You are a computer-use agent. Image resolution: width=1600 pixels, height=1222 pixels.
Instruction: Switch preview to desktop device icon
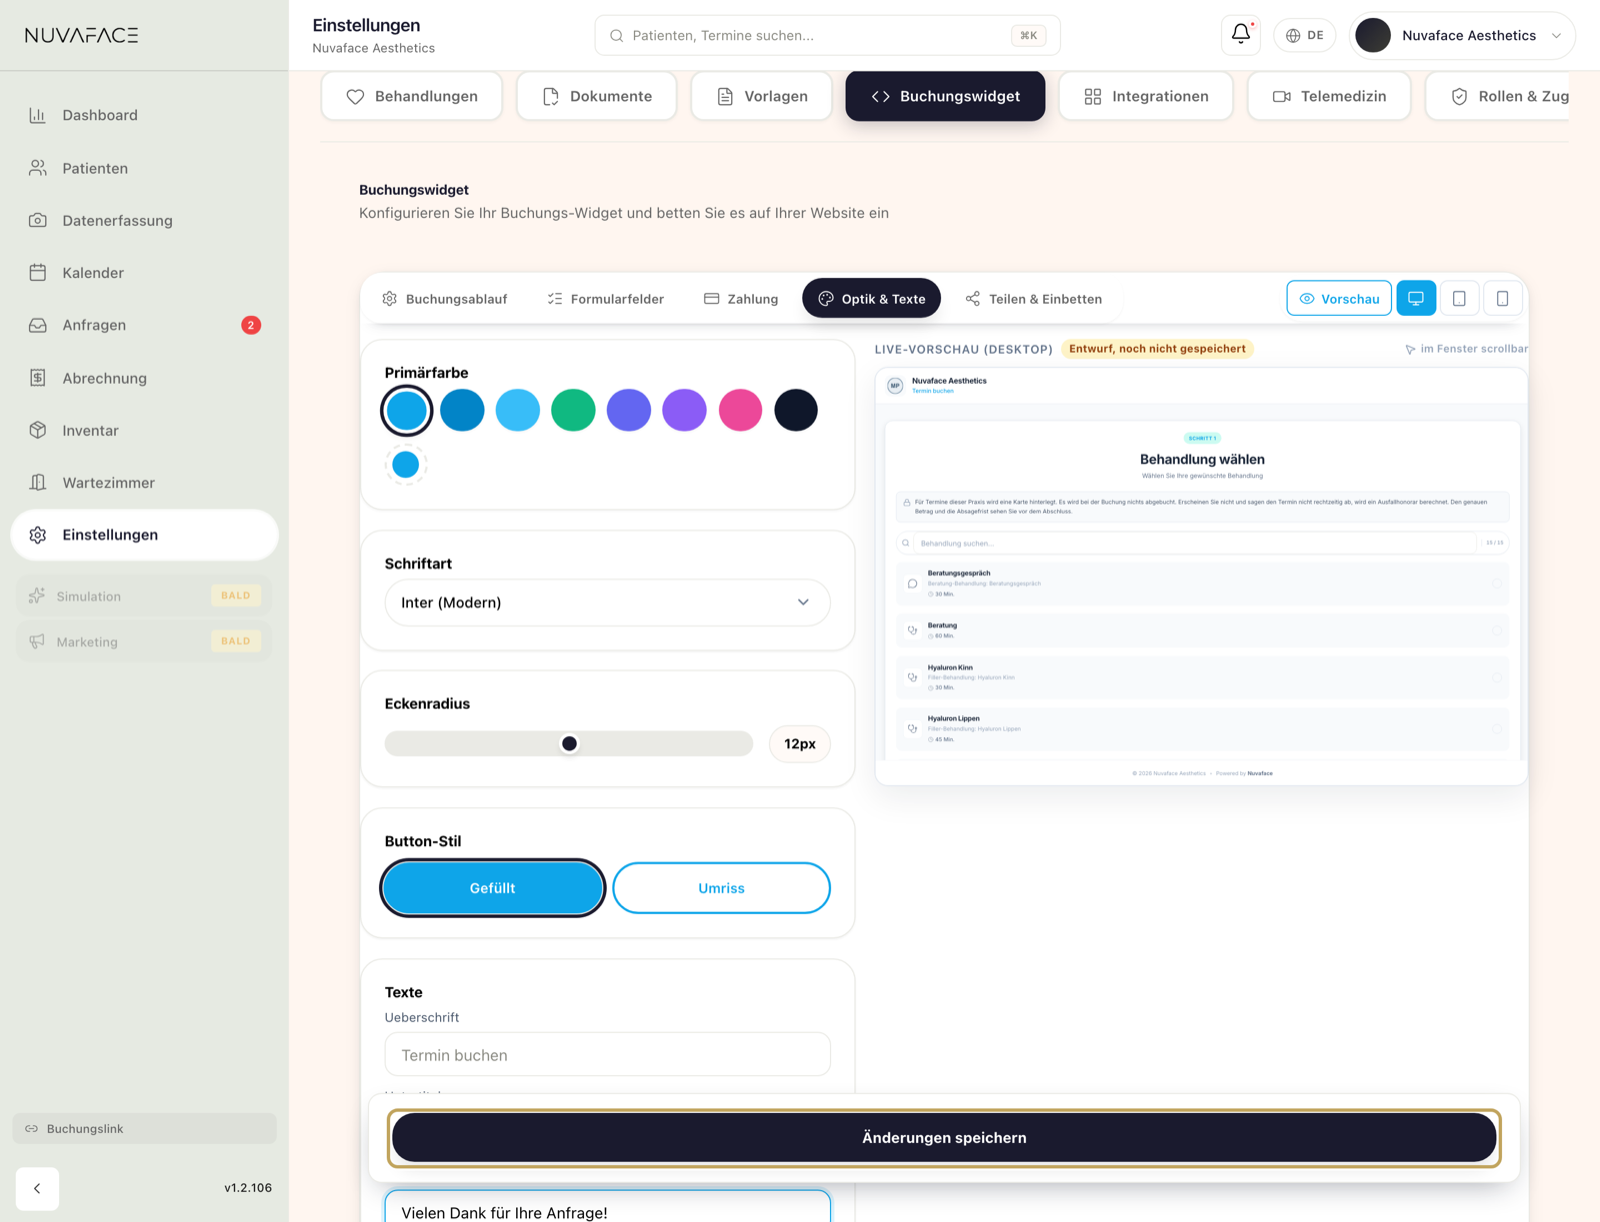click(1416, 298)
